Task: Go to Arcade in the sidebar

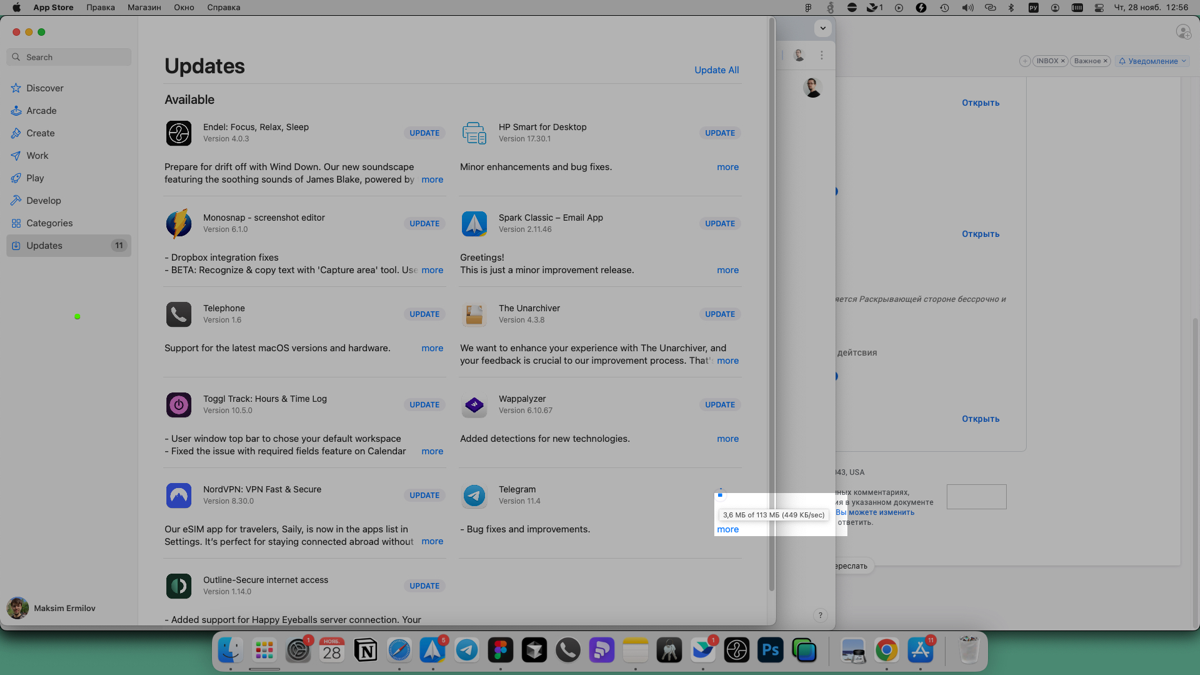Action: (x=69, y=111)
